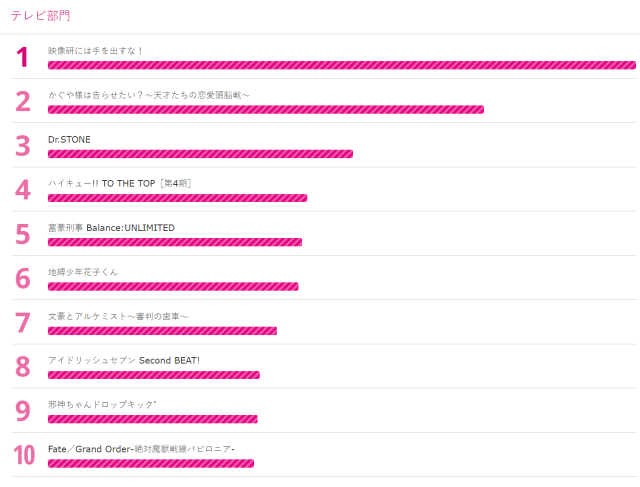Open the 邪神ちゃんドロップキック' entry

[102, 404]
